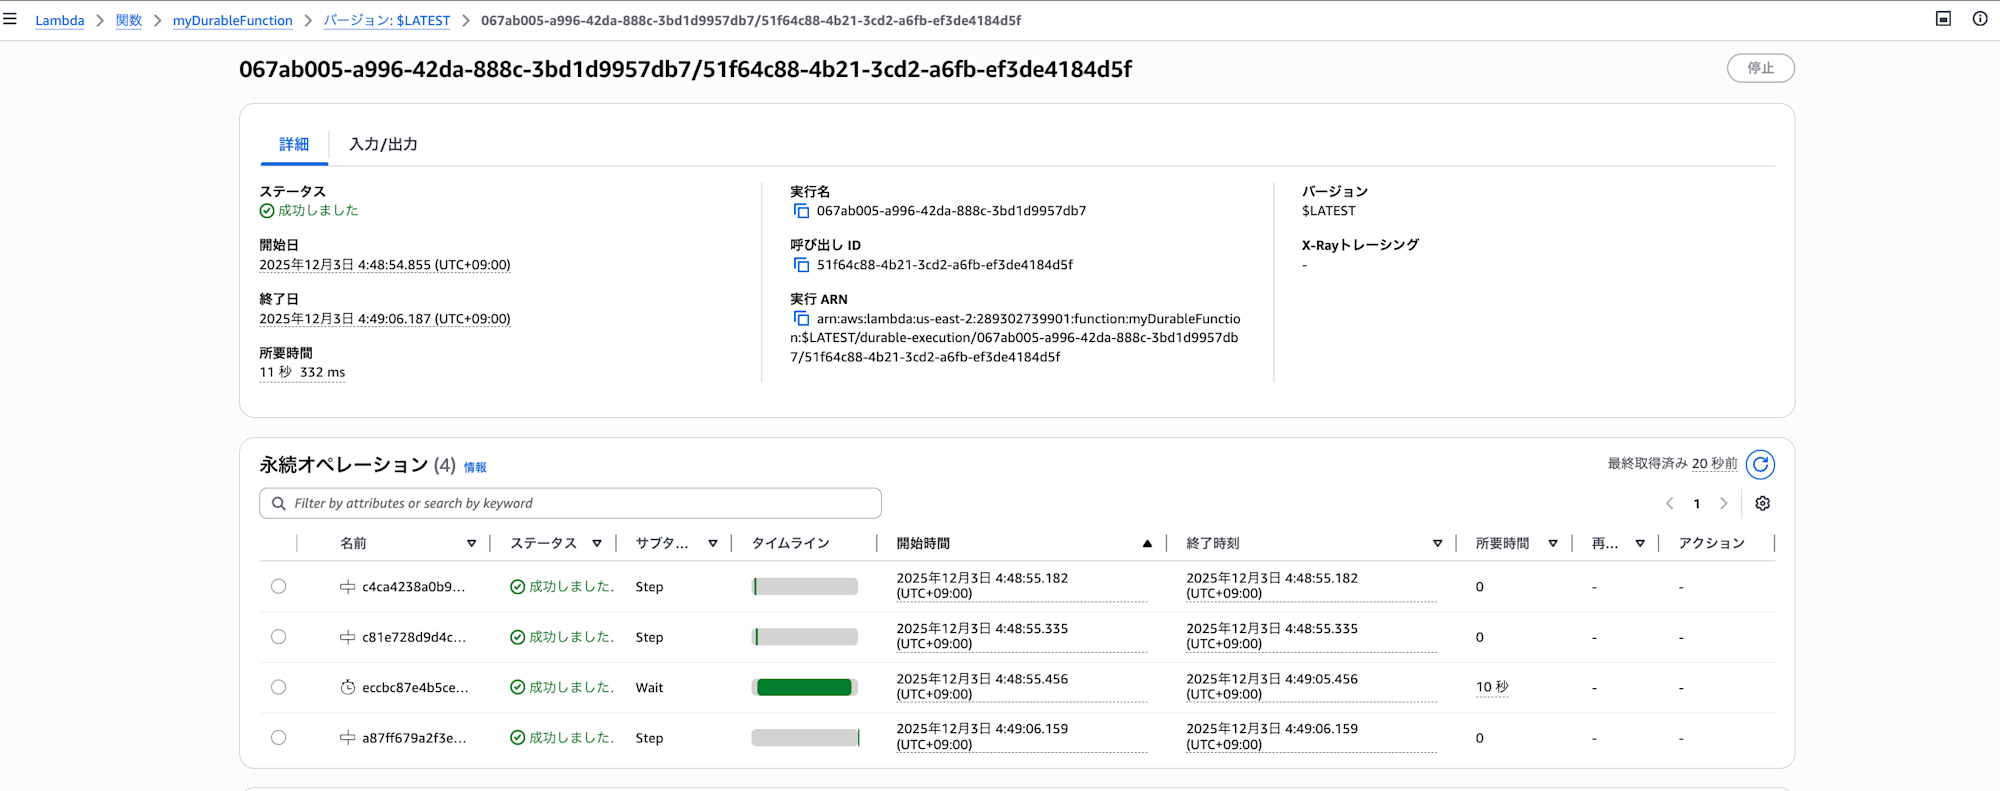Image resolution: width=2000 pixels, height=791 pixels.
Task: Sort by the ステータス column arrow
Action: pyautogui.click(x=597, y=544)
